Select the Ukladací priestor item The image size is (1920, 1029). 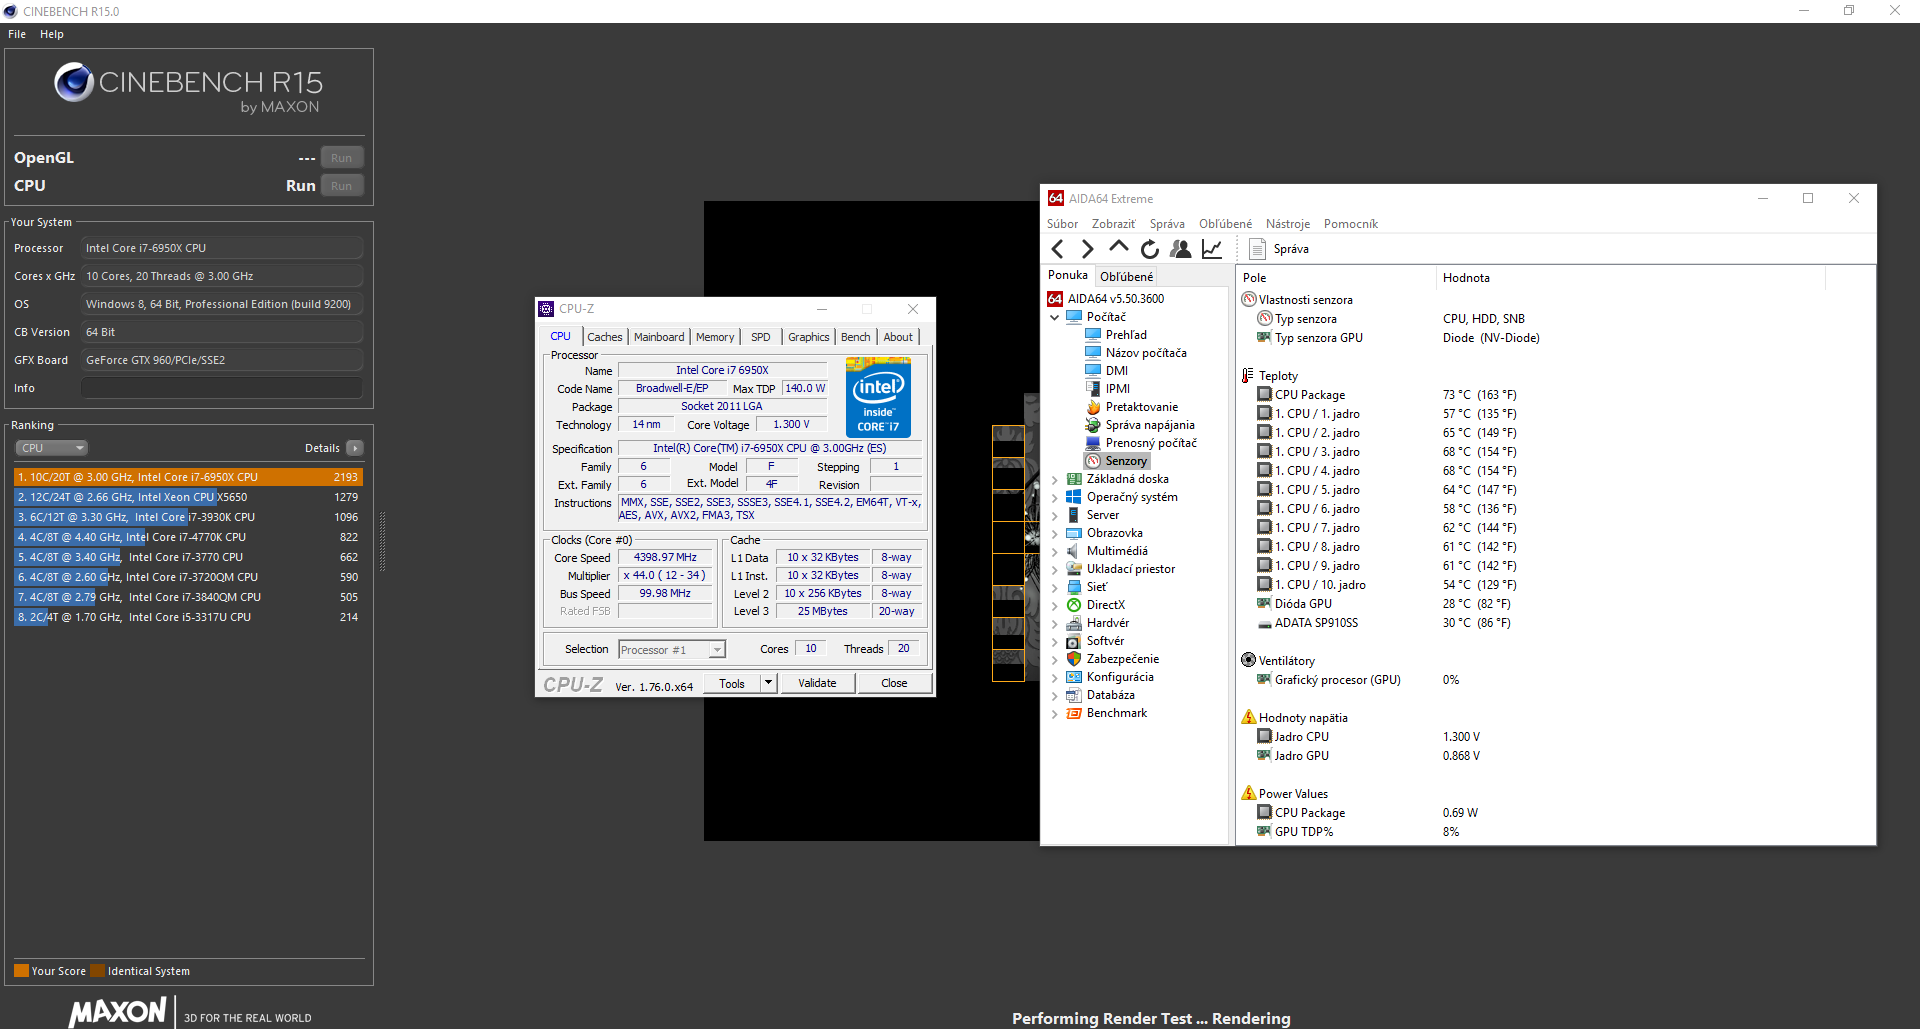tap(1131, 569)
